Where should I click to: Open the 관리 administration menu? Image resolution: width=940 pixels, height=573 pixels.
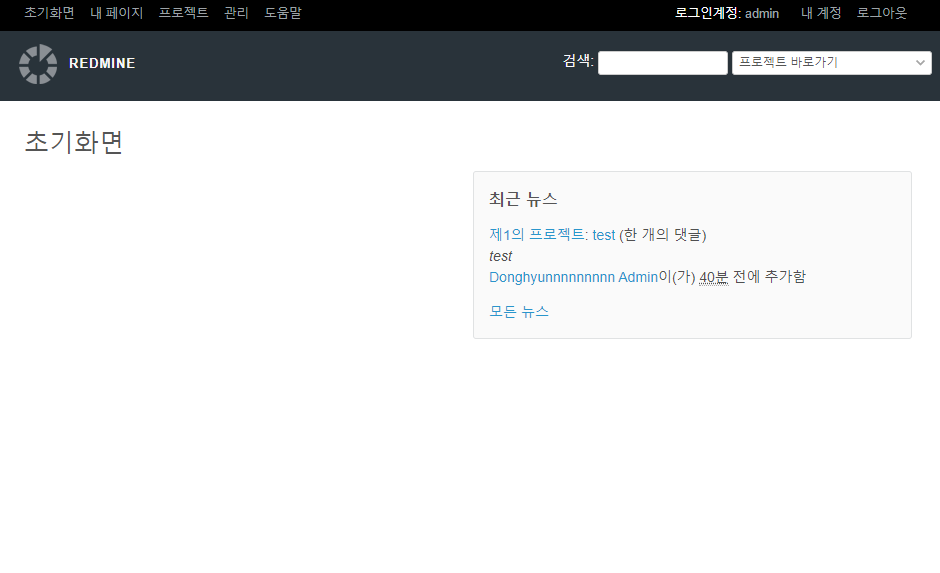[236, 13]
